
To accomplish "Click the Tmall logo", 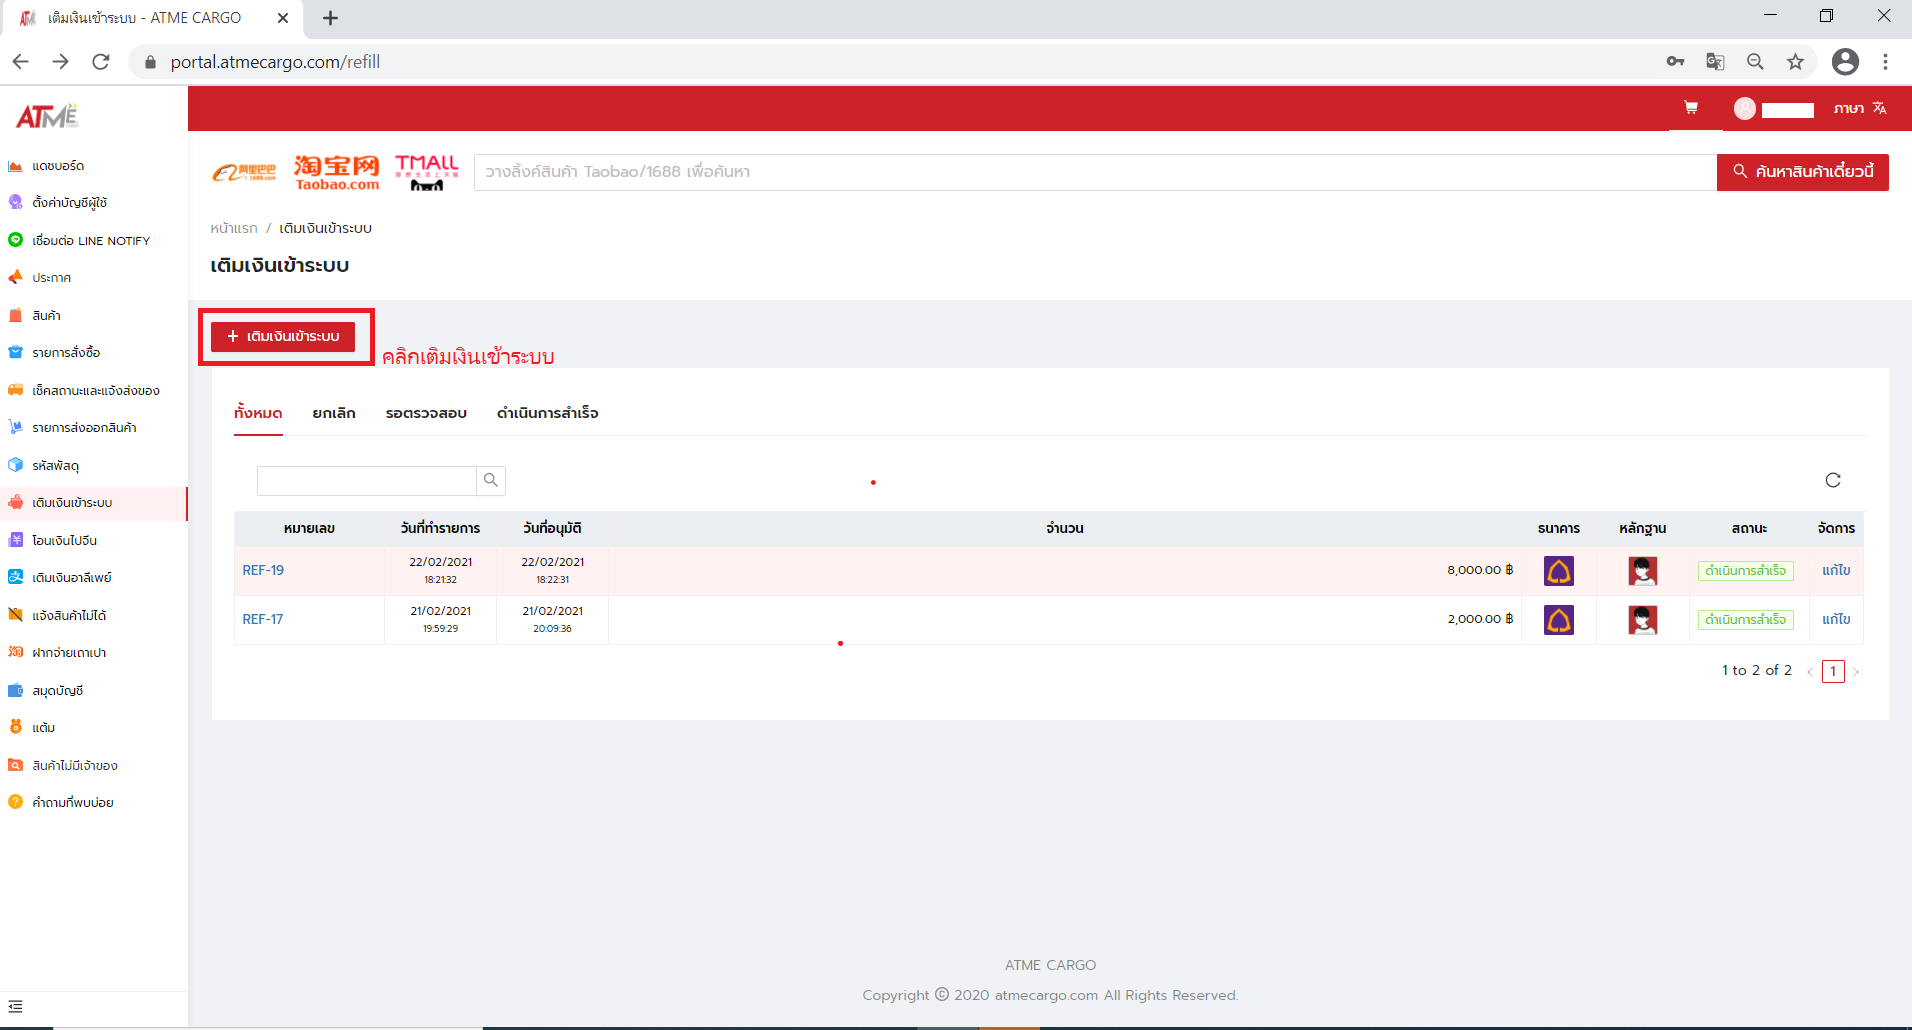I will tap(427, 172).
